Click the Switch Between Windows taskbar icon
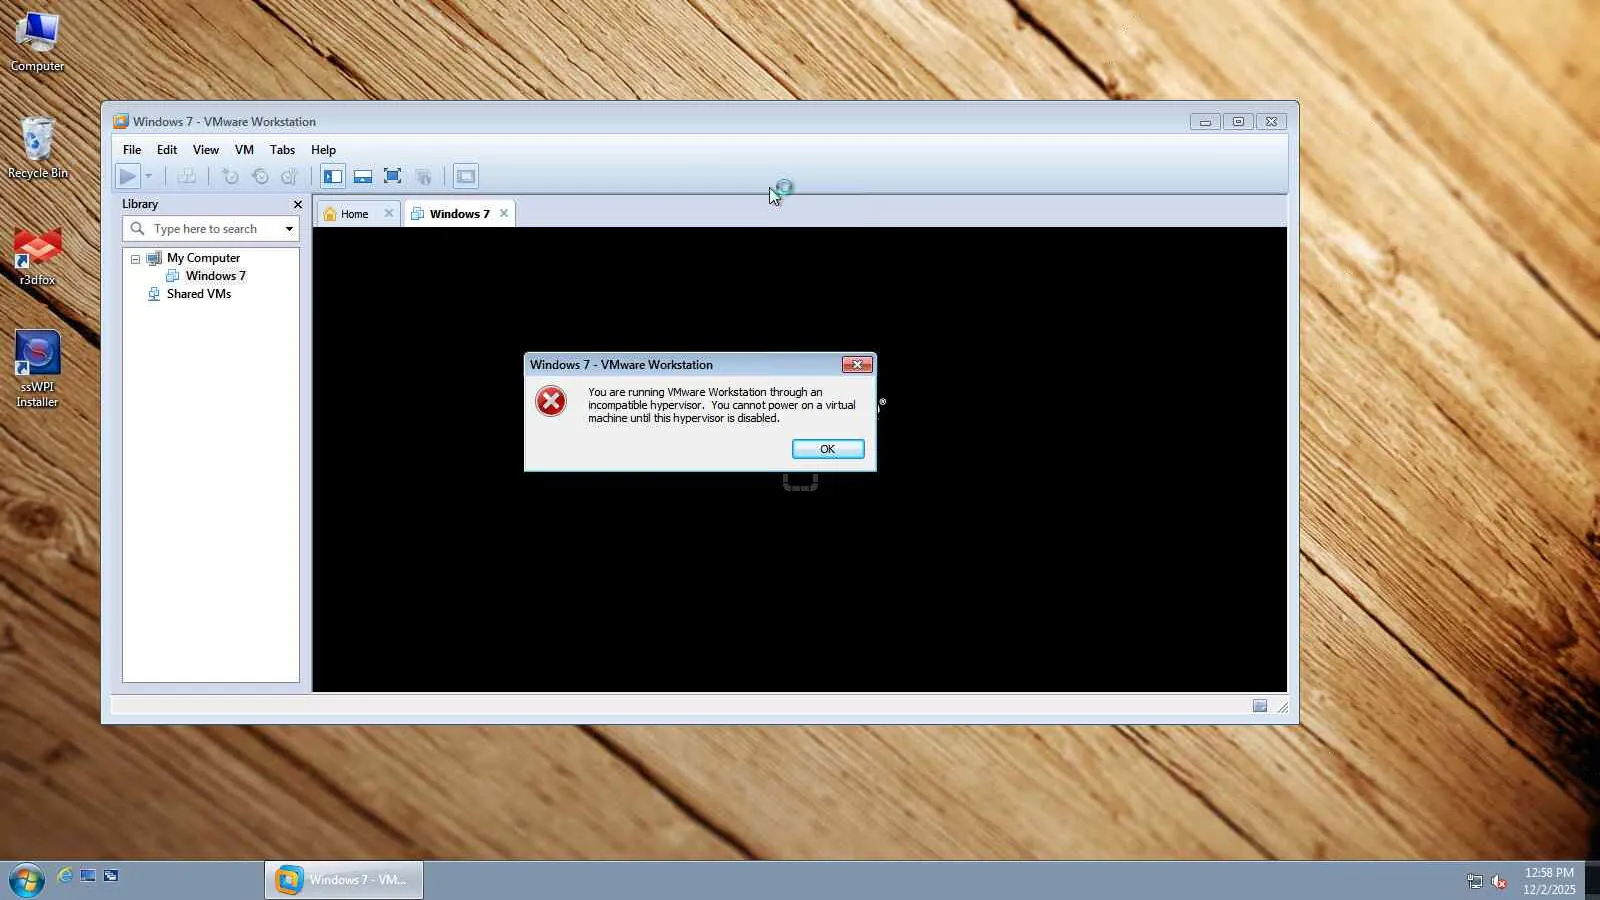This screenshot has width=1600, height=900. (x=111, y=876)
